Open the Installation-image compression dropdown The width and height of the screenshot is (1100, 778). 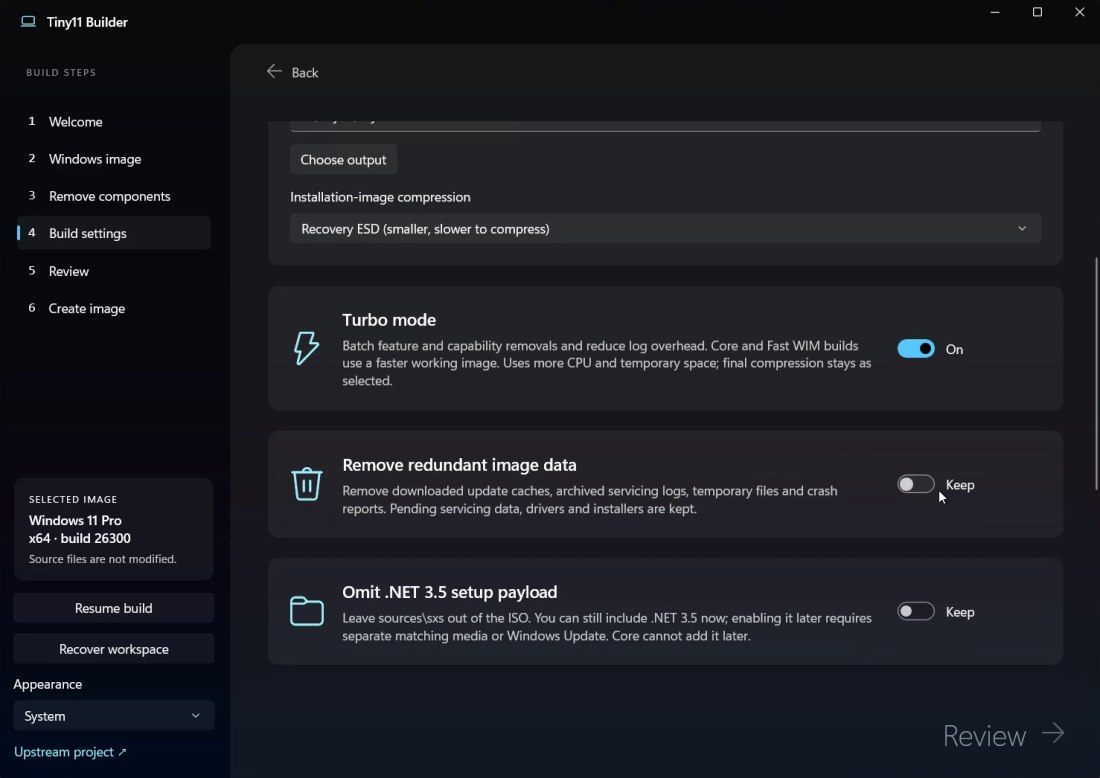click(x=665, y=229)
